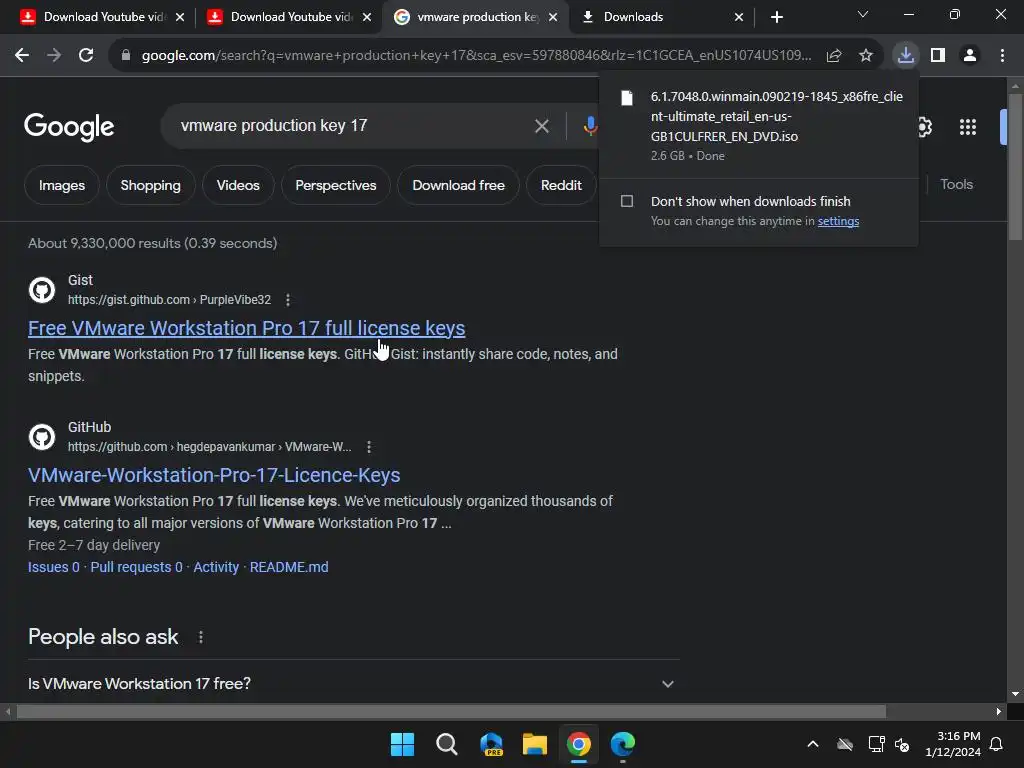Launch Edge Preview from the taskbar

[491, 744]
